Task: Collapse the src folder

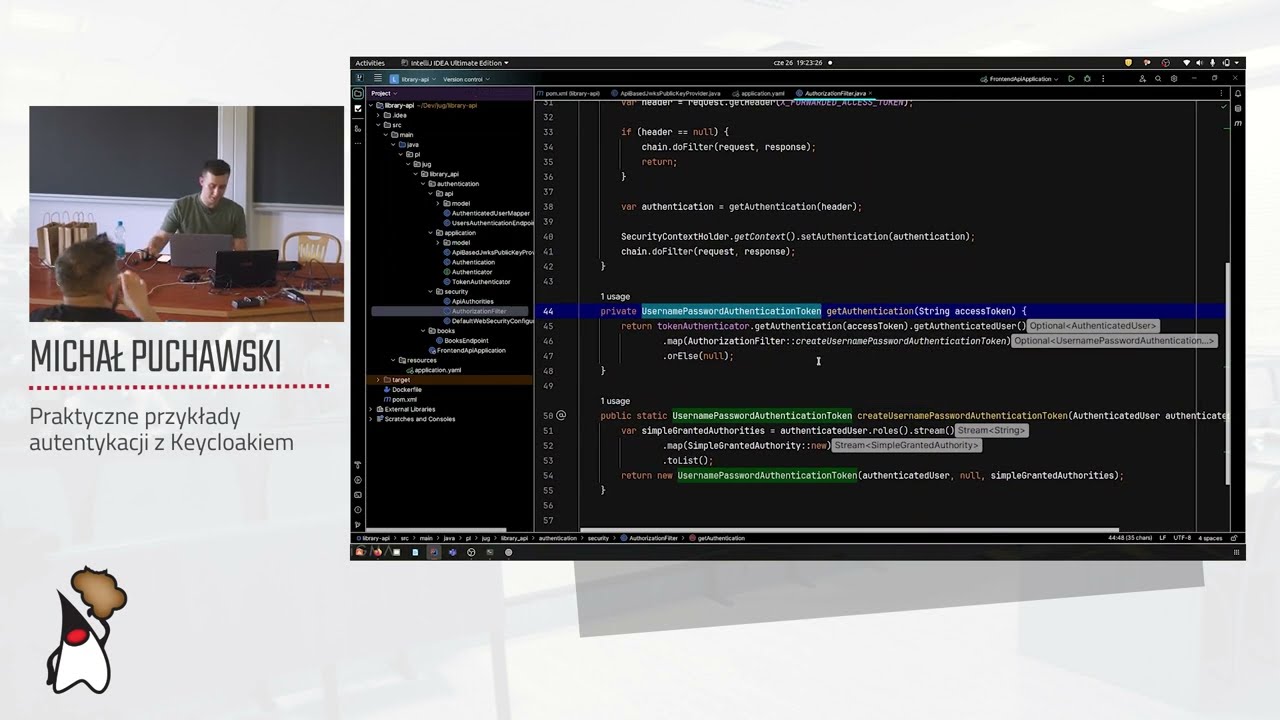Action: click(379, 125)
